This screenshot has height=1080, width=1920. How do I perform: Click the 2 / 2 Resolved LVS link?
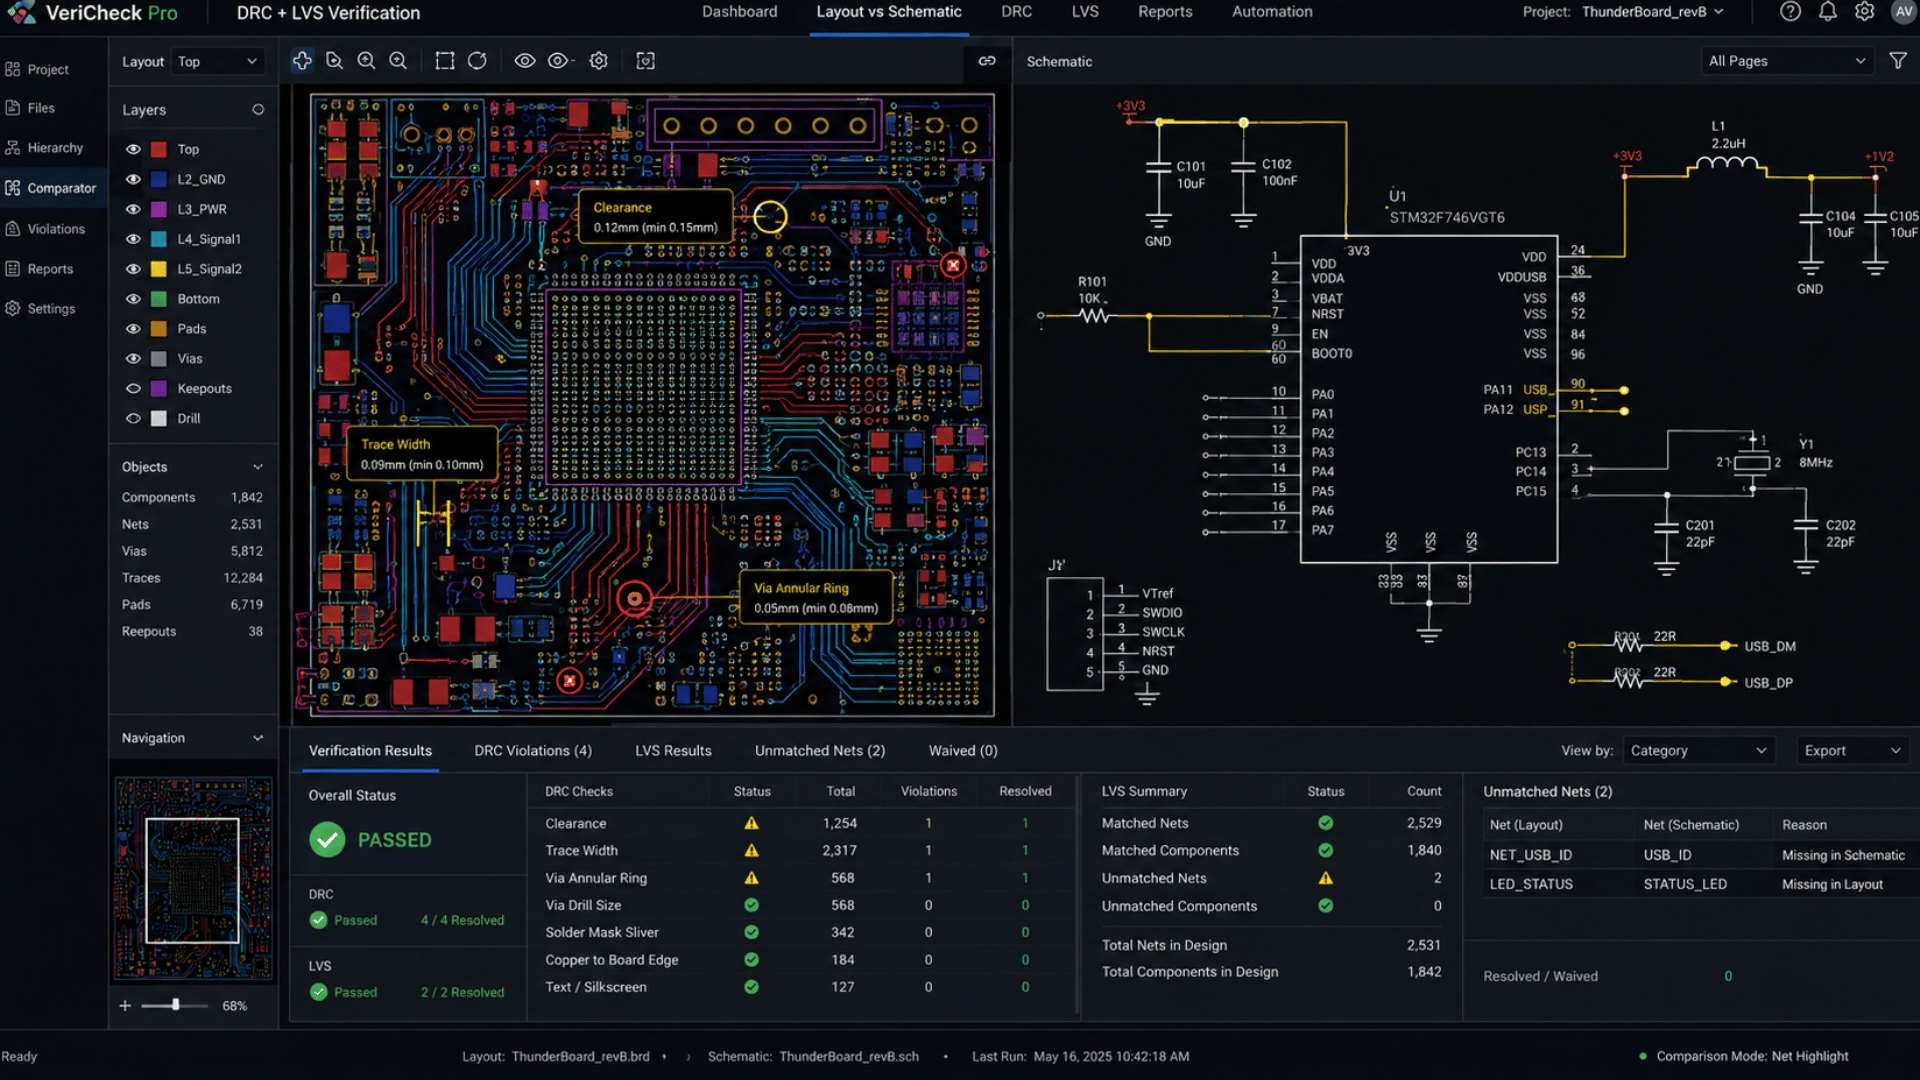pyautogui.click(x=462, y=992)
